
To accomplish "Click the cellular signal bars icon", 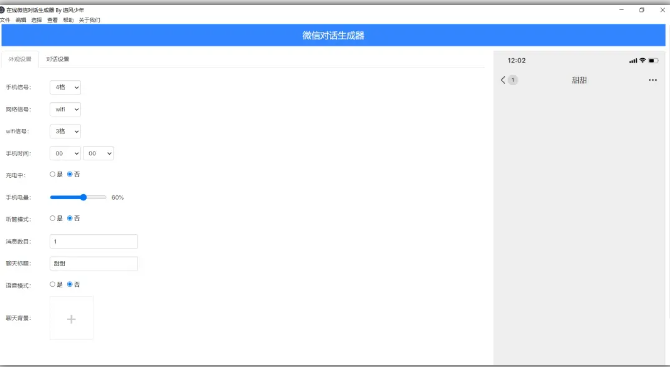I will [633, 61].
